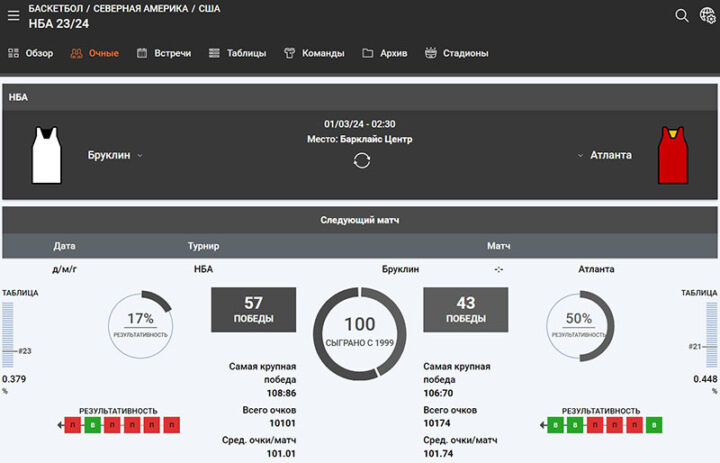Click the Стадионы stadium icon
Viewport: 720px width, 463px height.
point(431,53)
